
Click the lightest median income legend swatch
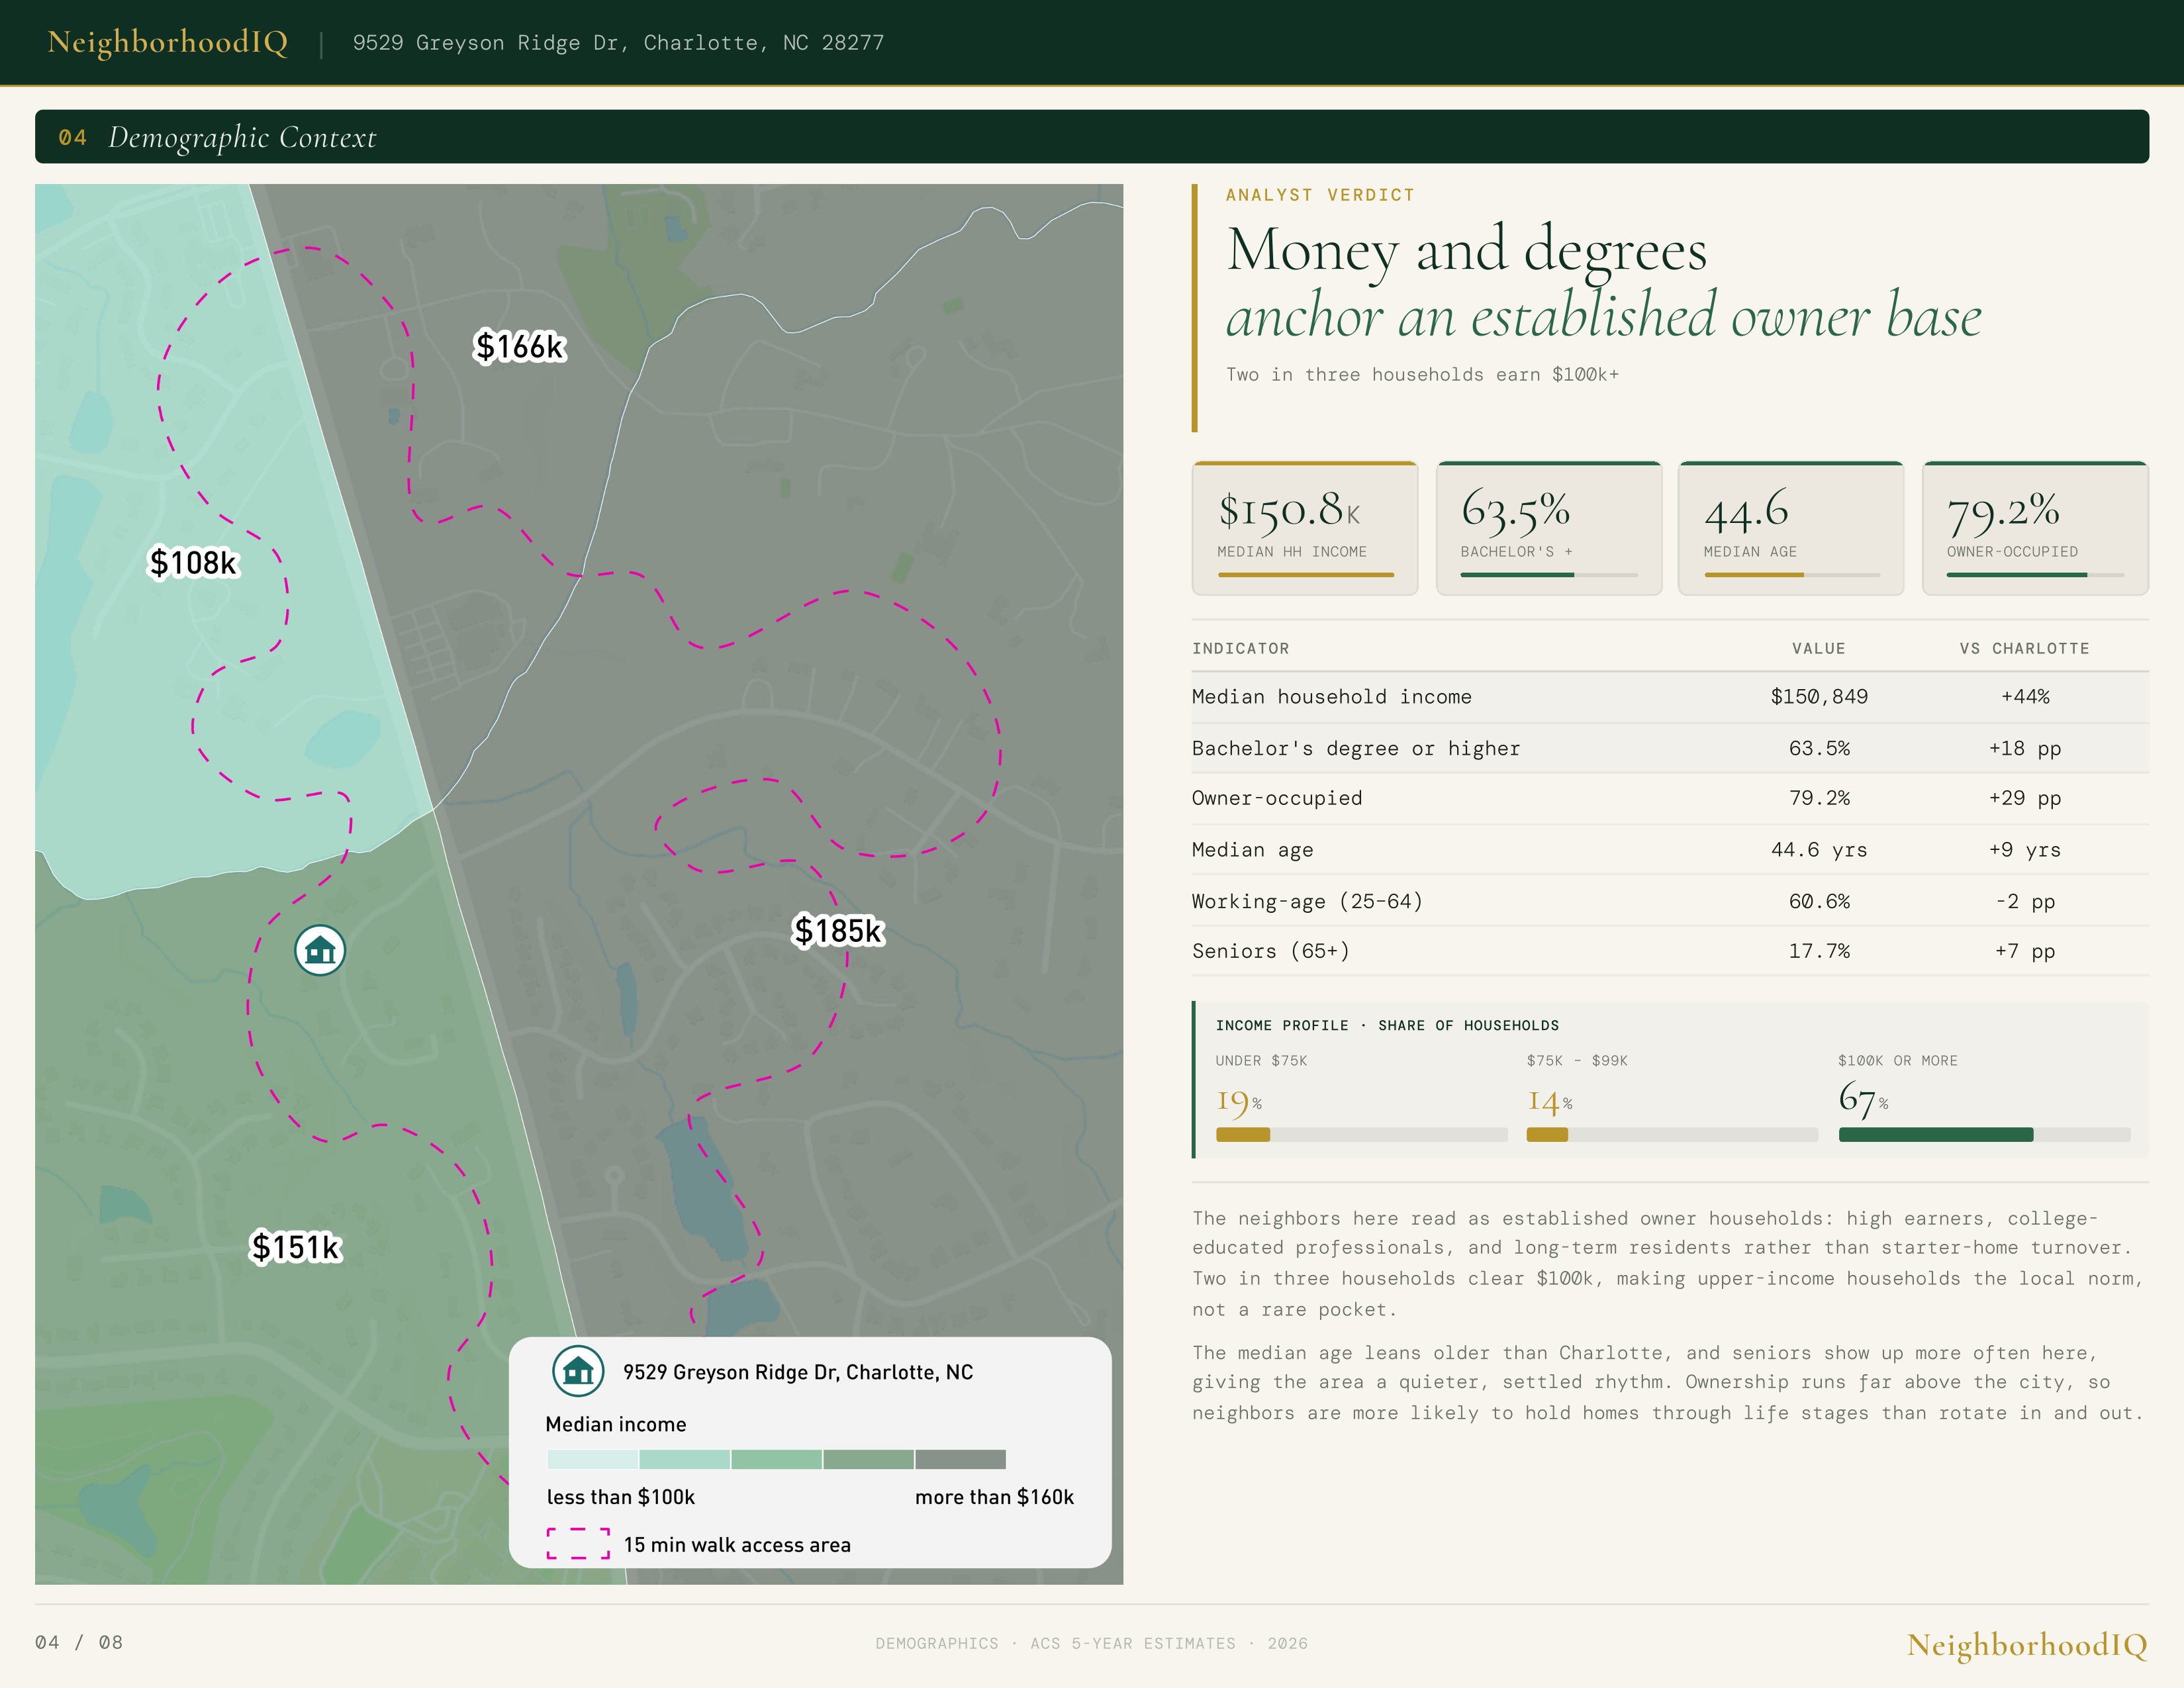(x=592, y=1459)
